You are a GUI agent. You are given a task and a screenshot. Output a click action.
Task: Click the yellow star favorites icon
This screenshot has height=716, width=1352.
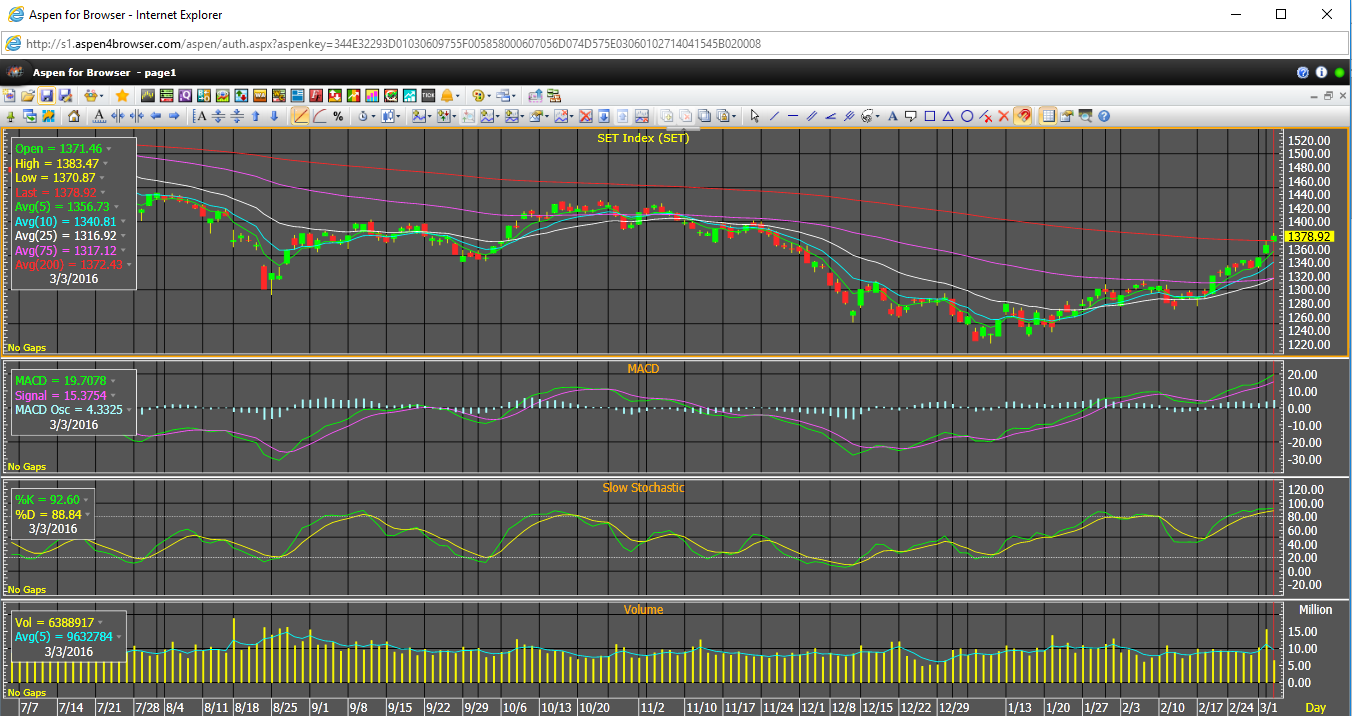pyautogui.click(x=122, y=95)
